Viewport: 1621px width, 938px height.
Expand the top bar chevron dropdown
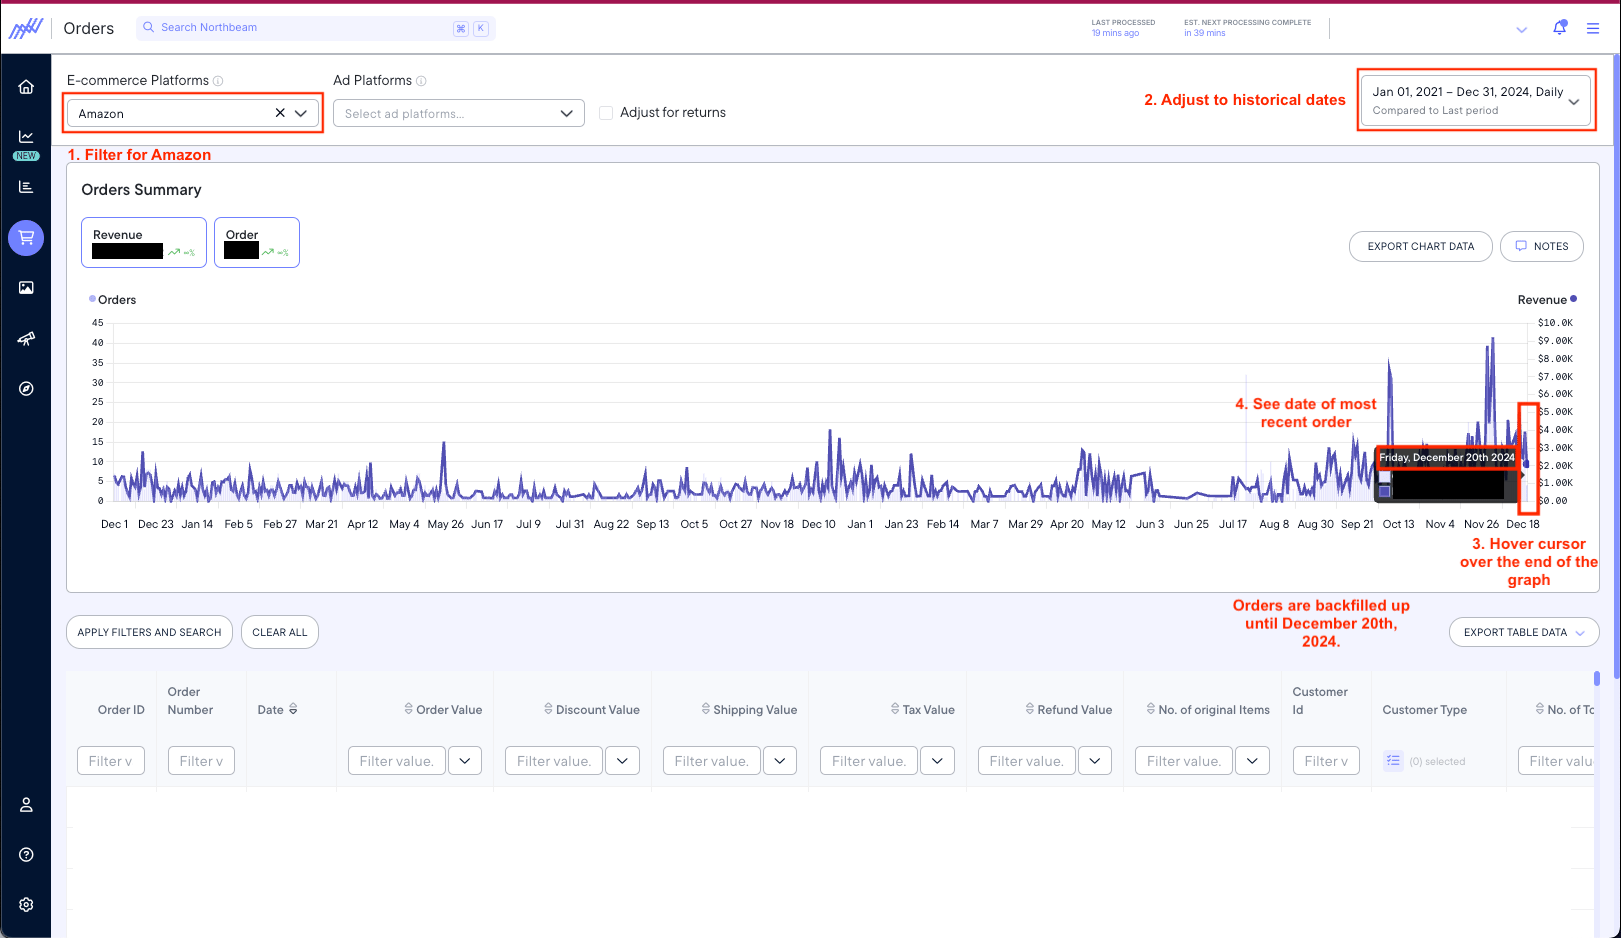pos(1522,30)
